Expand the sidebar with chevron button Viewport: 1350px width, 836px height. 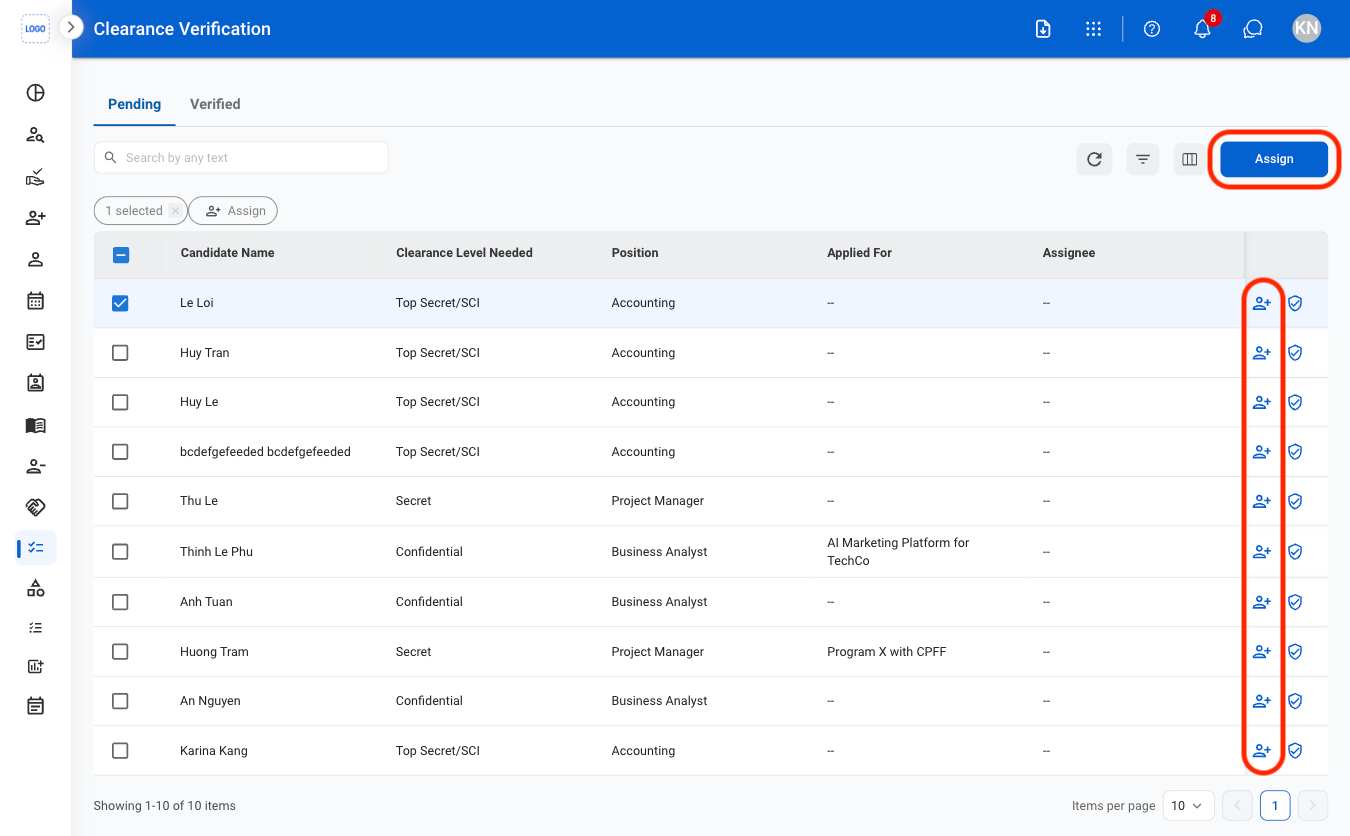point(70,27)
